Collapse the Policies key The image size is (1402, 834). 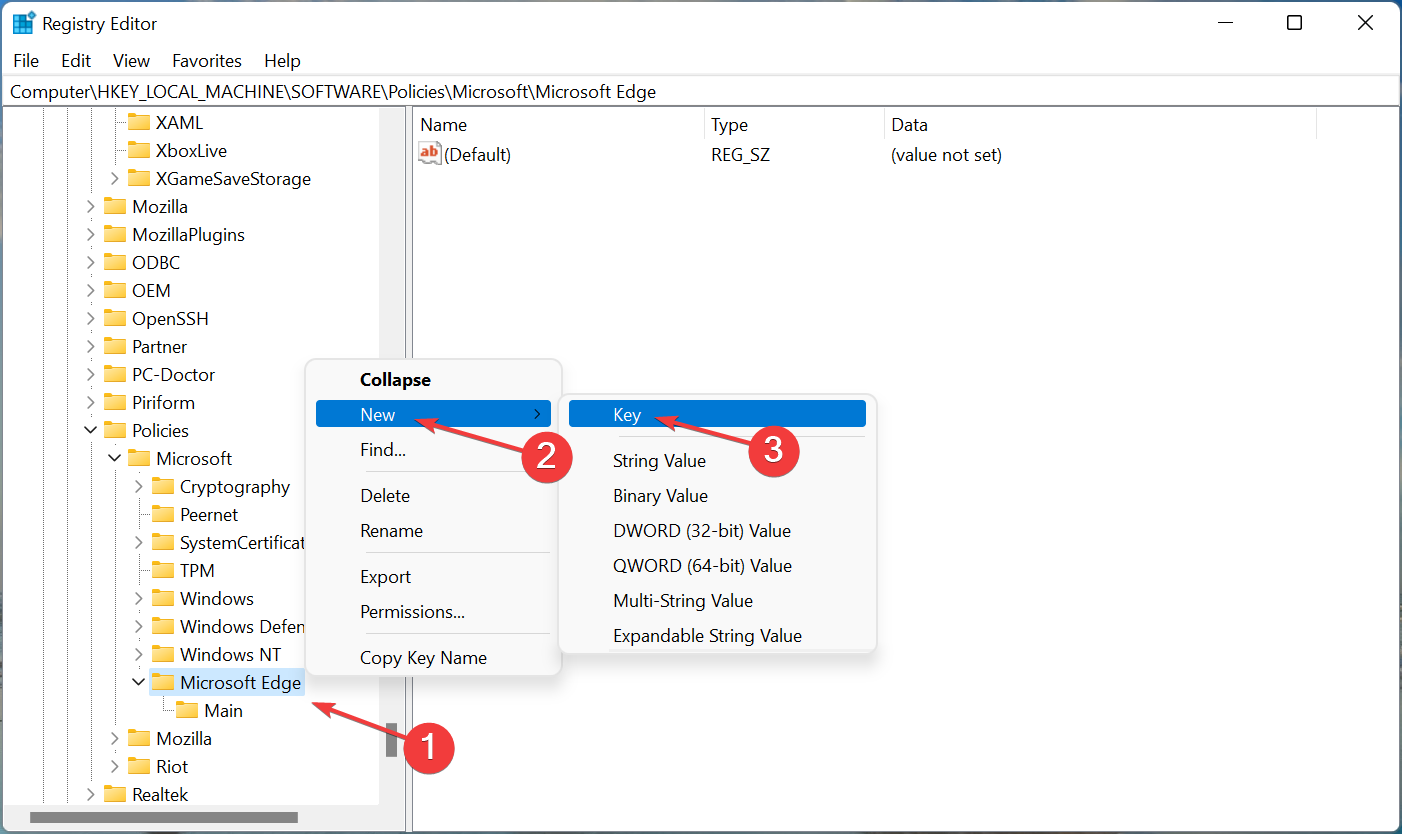click(90, 431)
